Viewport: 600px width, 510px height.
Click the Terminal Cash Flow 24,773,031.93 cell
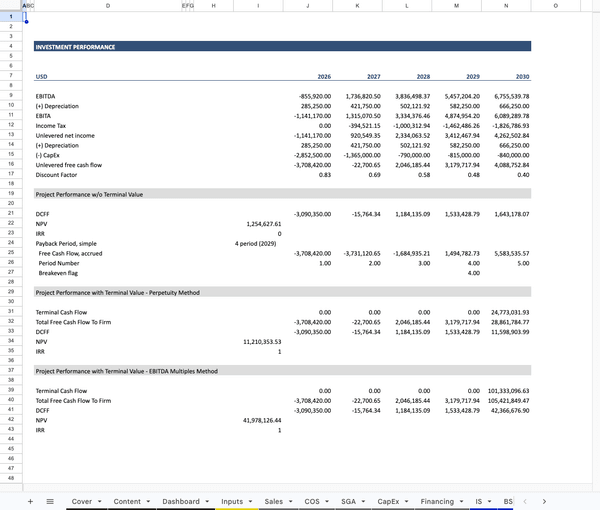pos(506,312)
